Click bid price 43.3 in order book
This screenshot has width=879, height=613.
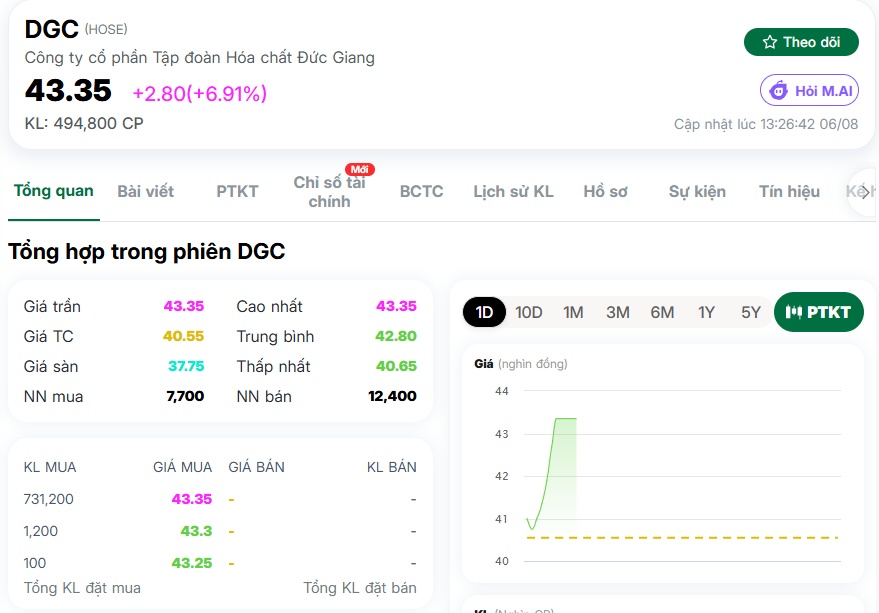pyautogui.click(x=196, y=531)
